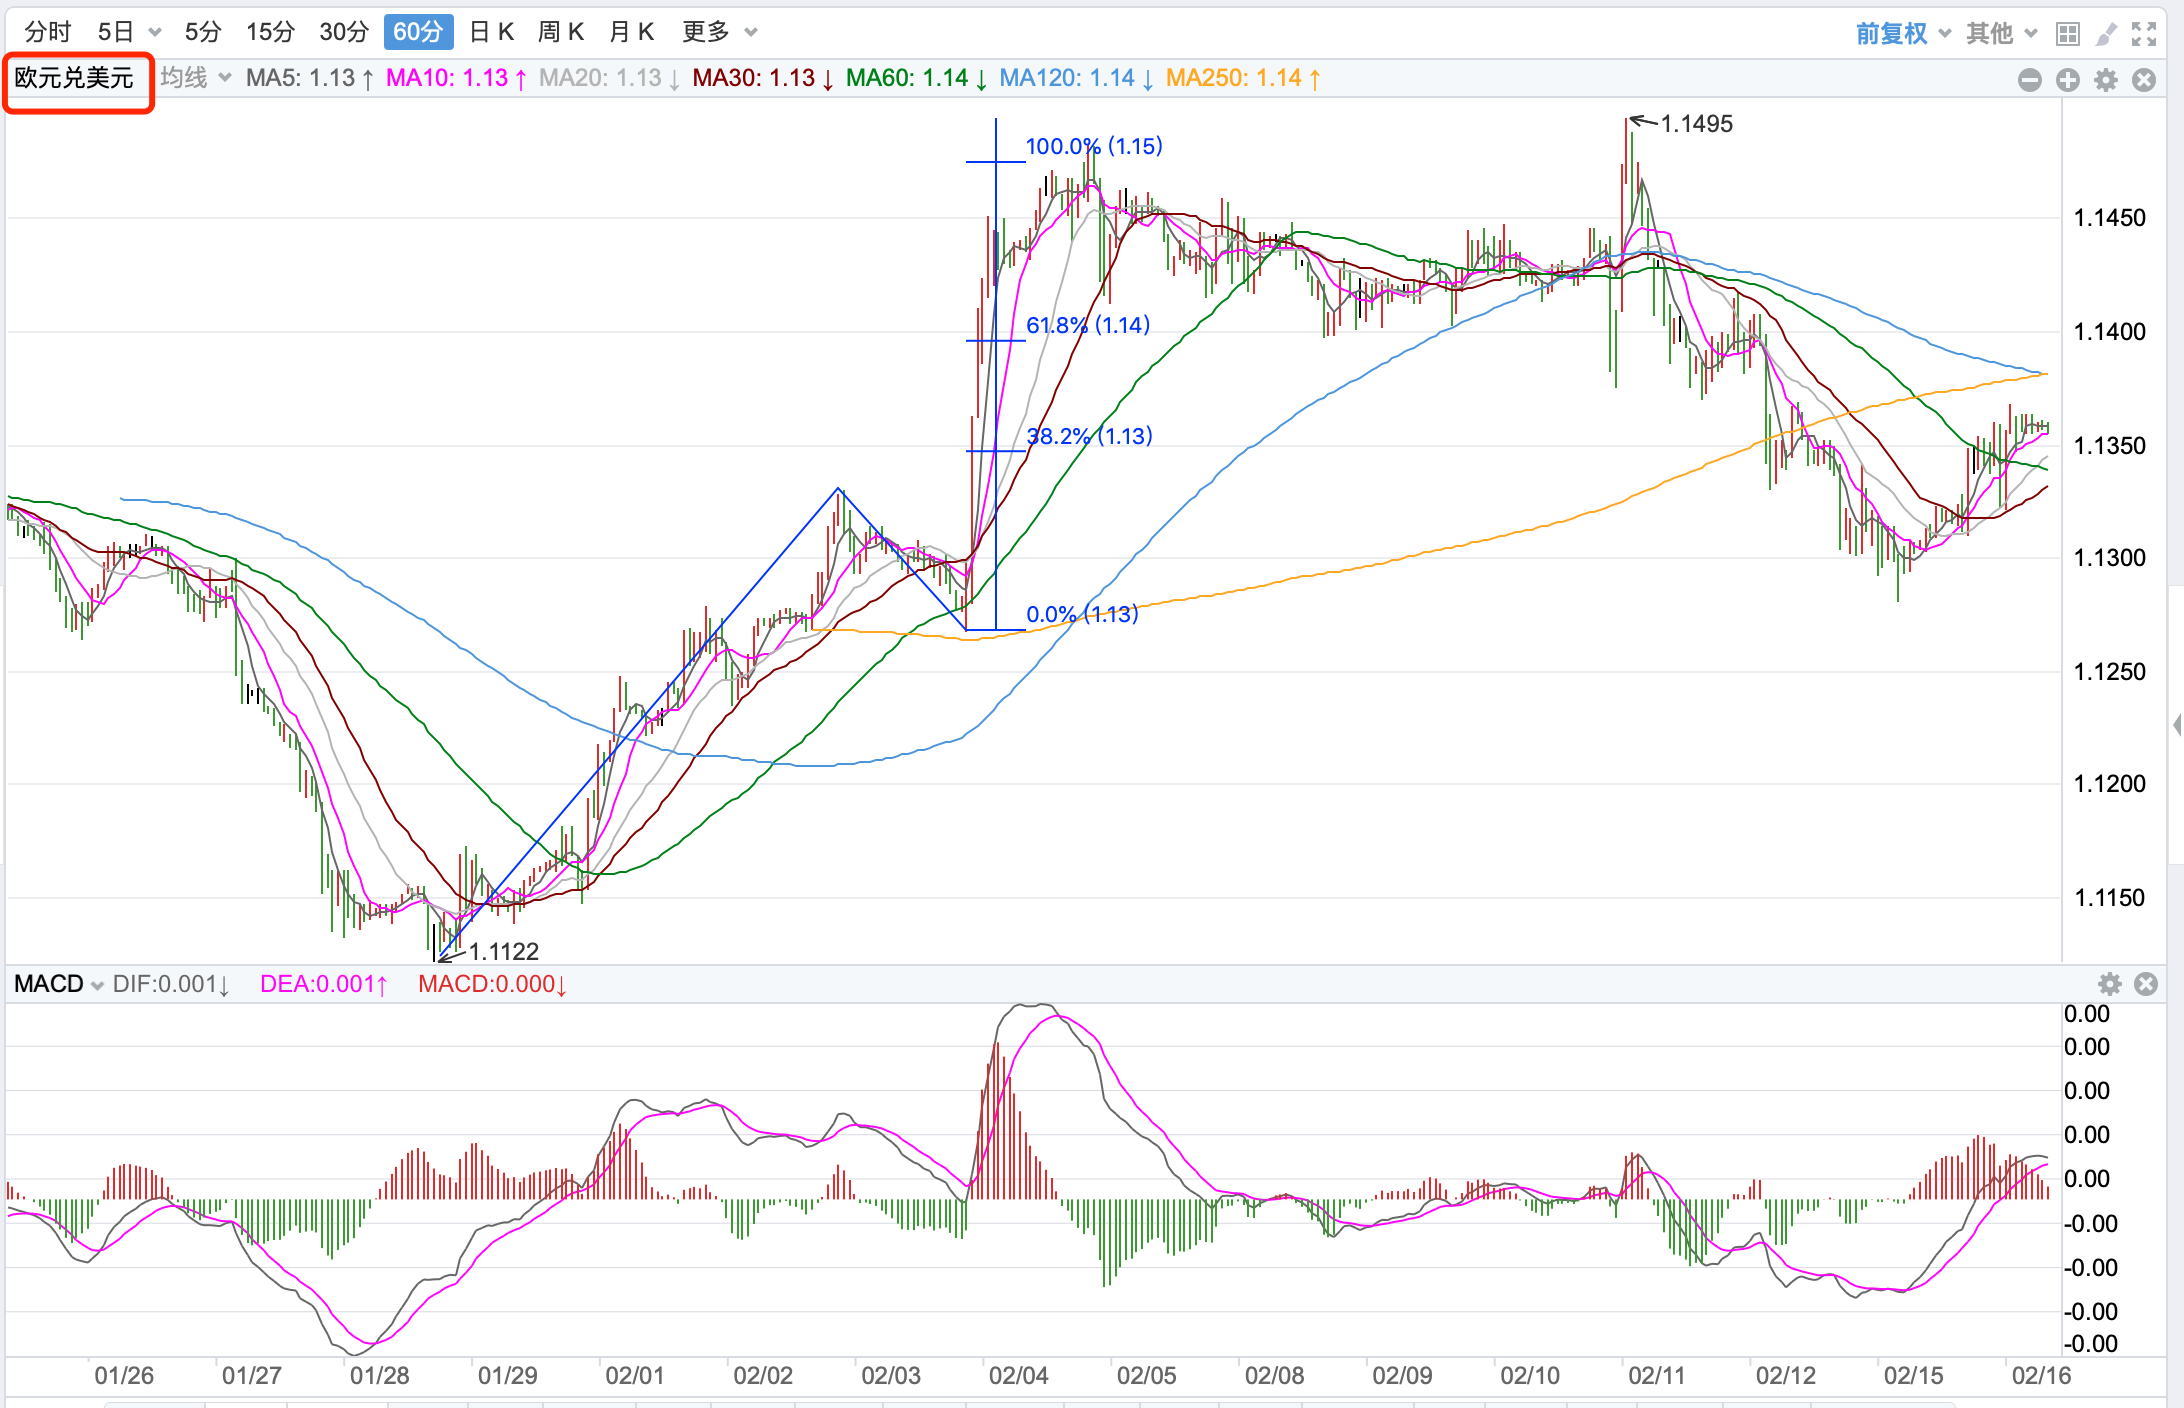Switch to 月K monthly candlesticks
Image resolution: width=2184 pixels, height=1408 pixels.
(x=632, y=32)
